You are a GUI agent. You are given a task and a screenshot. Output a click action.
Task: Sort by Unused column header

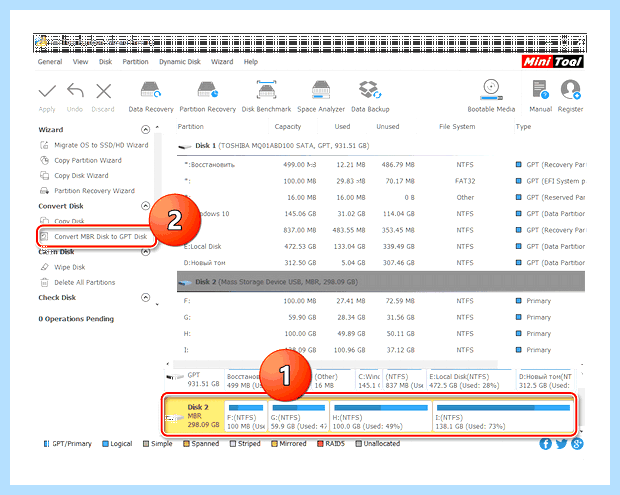tap(388, 127)
